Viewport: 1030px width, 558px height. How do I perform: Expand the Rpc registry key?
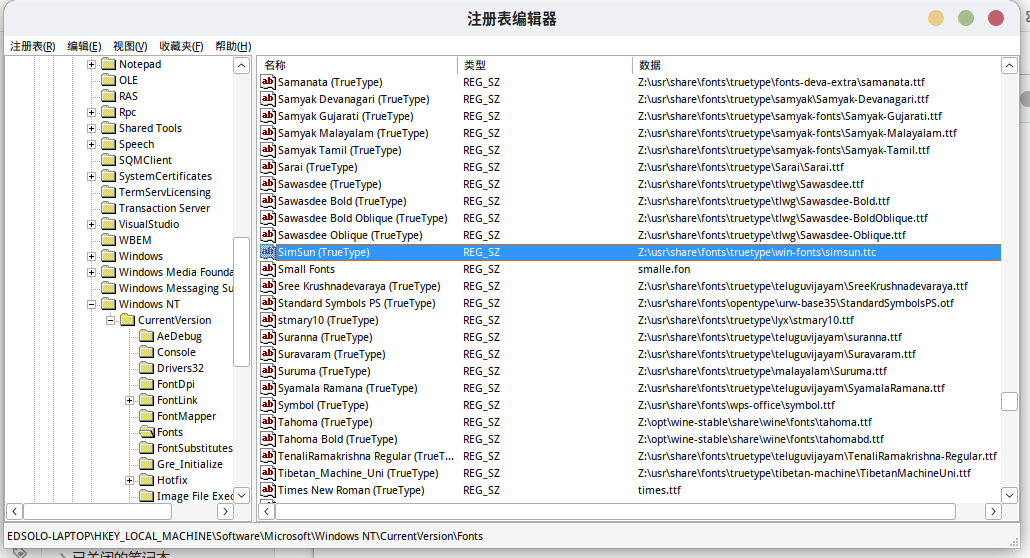pyautogui.click(x=91, y=112)
